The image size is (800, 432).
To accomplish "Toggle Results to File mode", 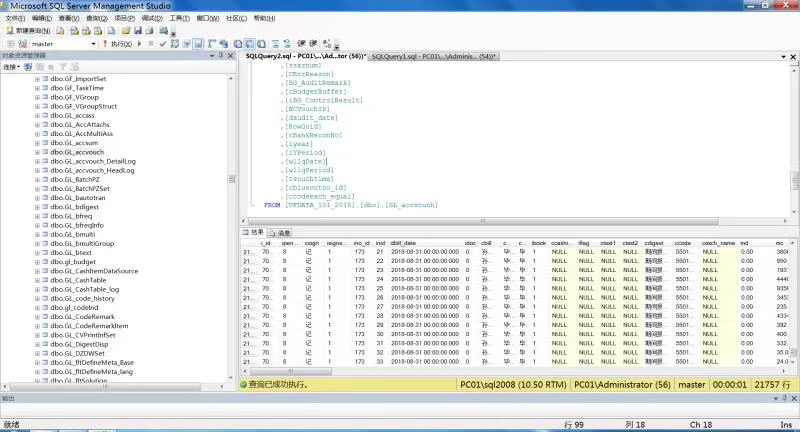I will (x=261, y=44).
